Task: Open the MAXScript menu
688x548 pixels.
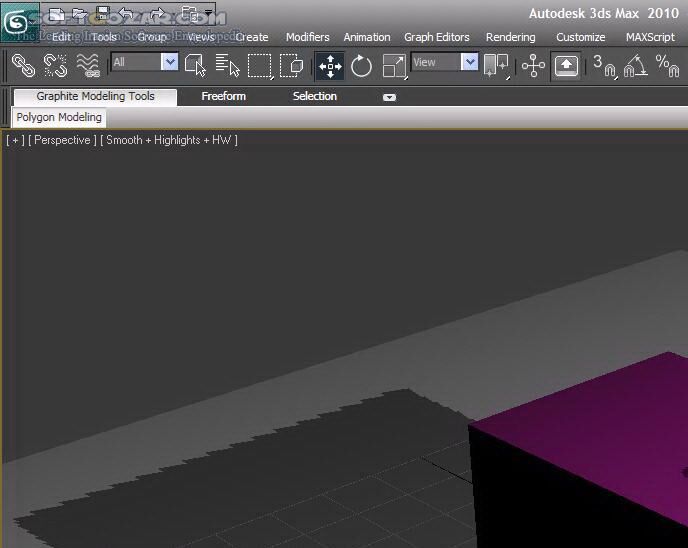Action: pos(650,37)
